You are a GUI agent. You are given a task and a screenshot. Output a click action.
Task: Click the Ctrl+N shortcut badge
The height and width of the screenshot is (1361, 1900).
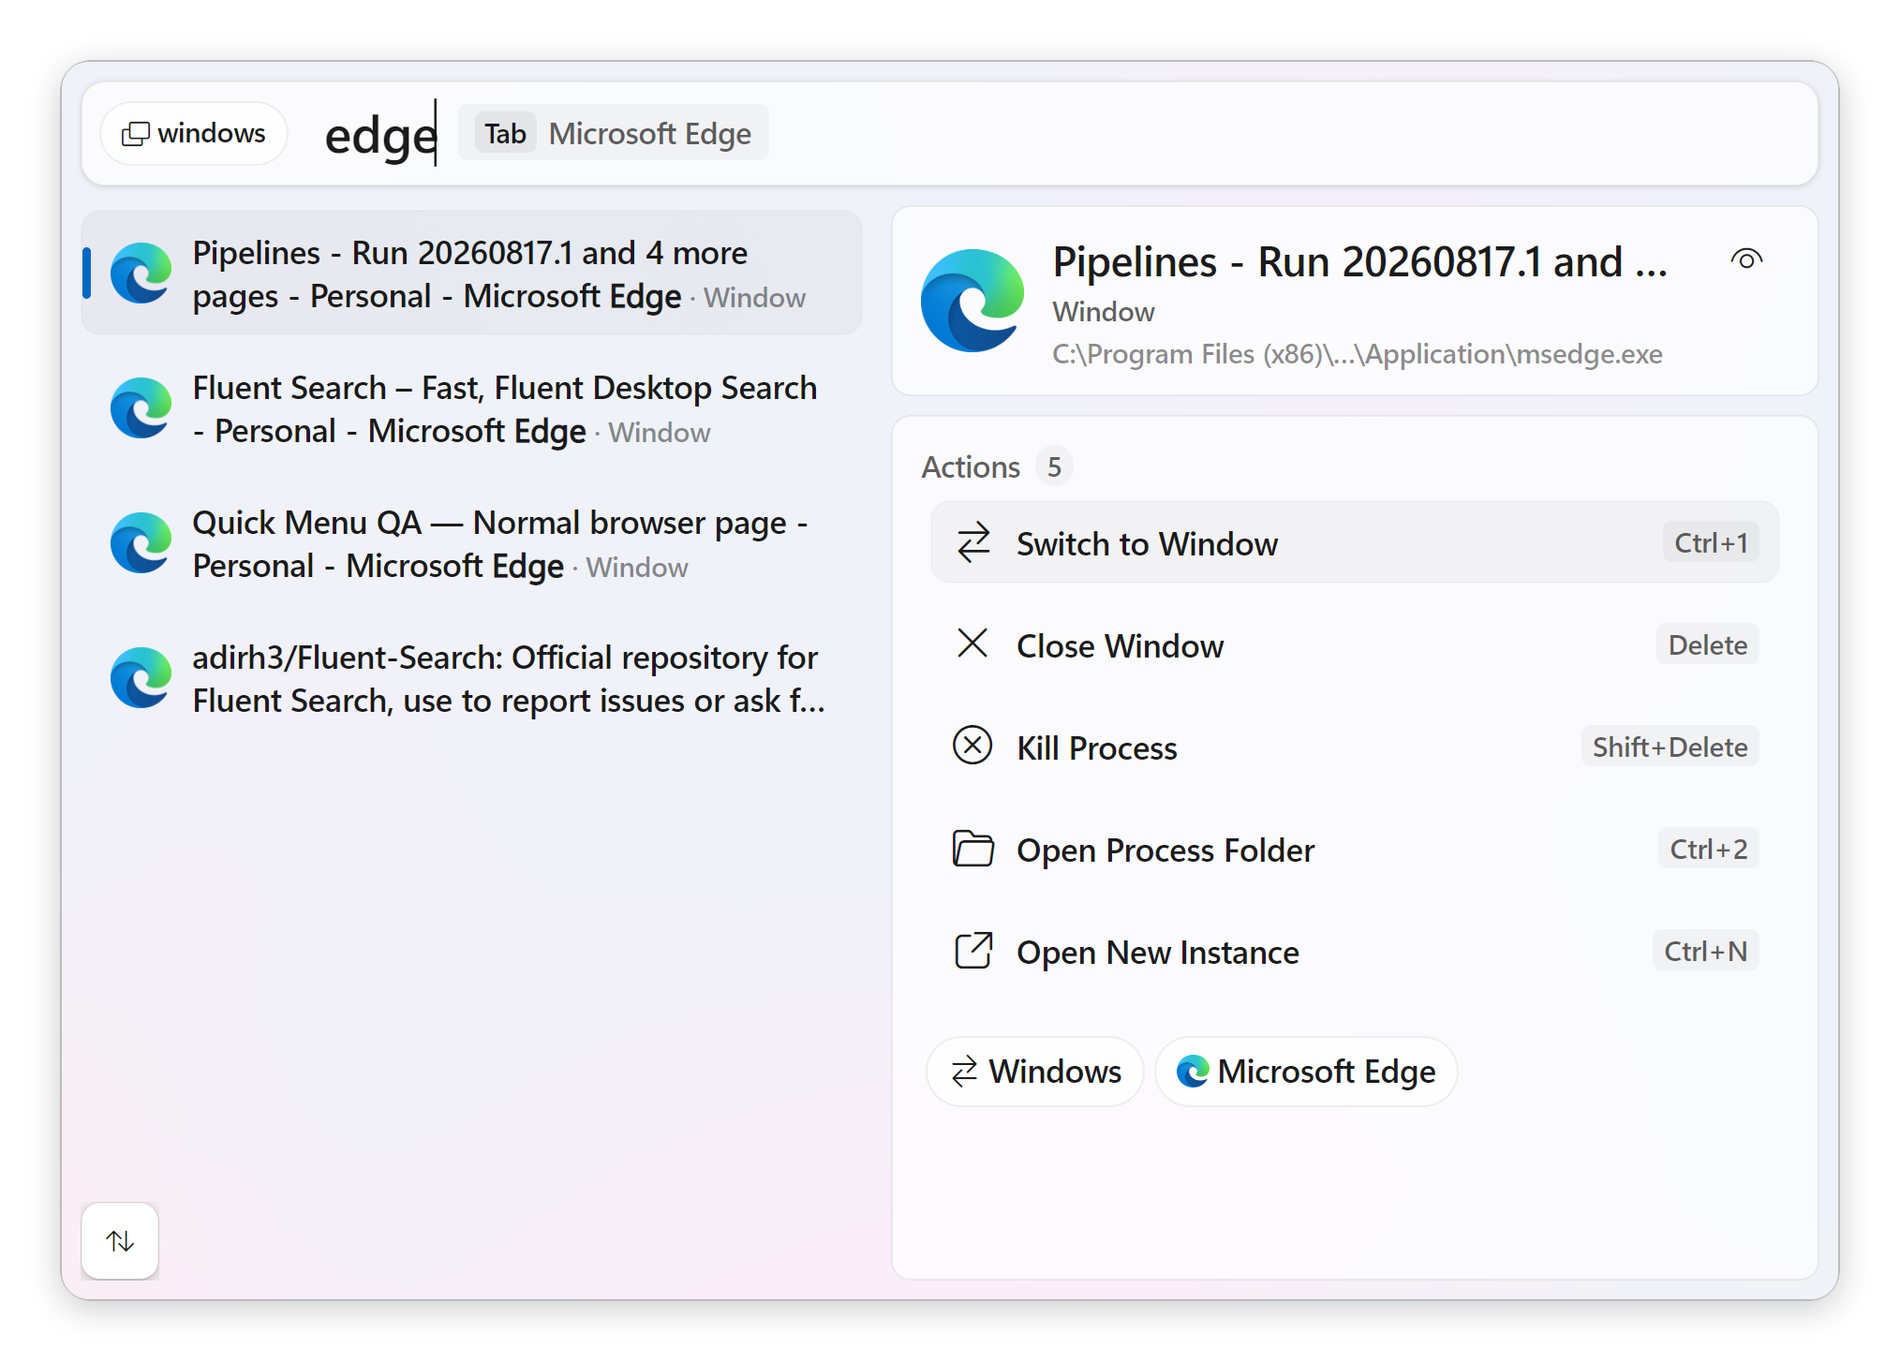[x=1705, y=951]
